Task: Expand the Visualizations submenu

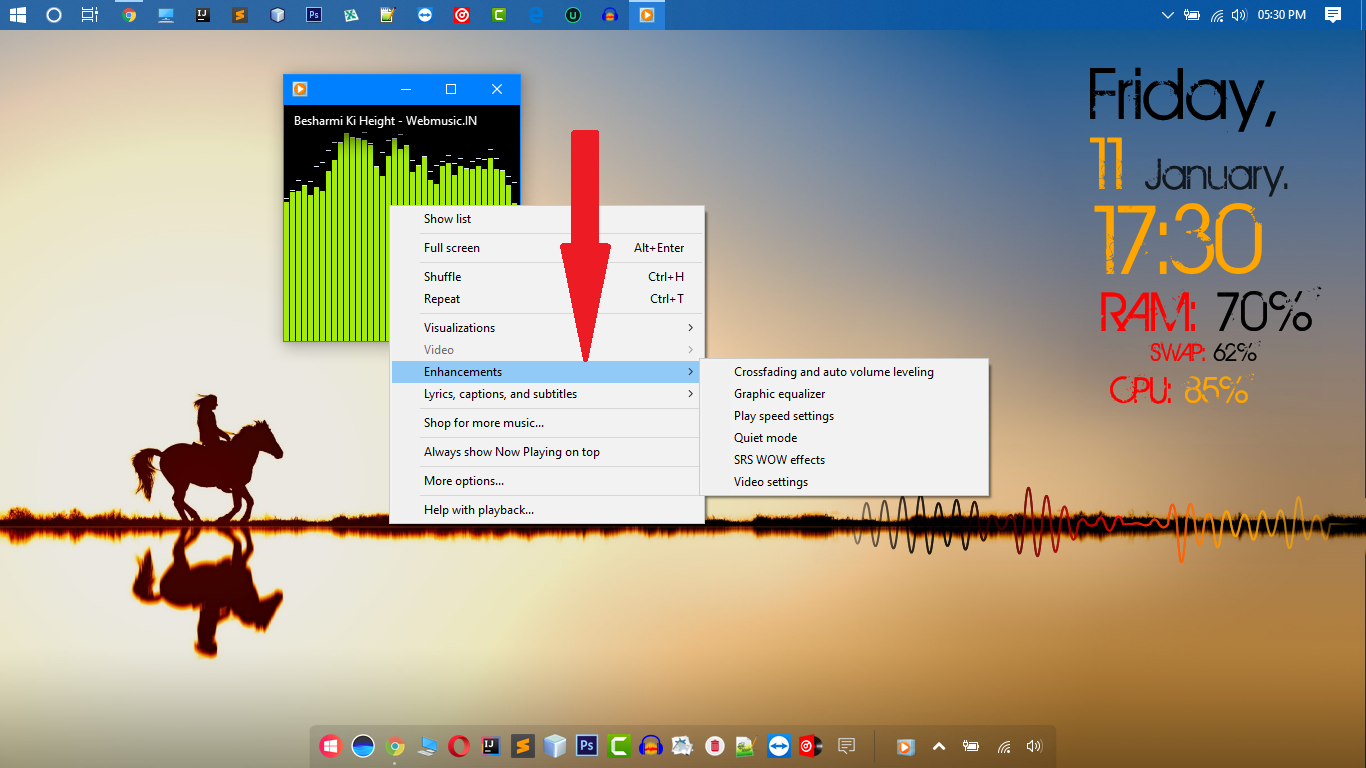Action: tap(460, 327)
